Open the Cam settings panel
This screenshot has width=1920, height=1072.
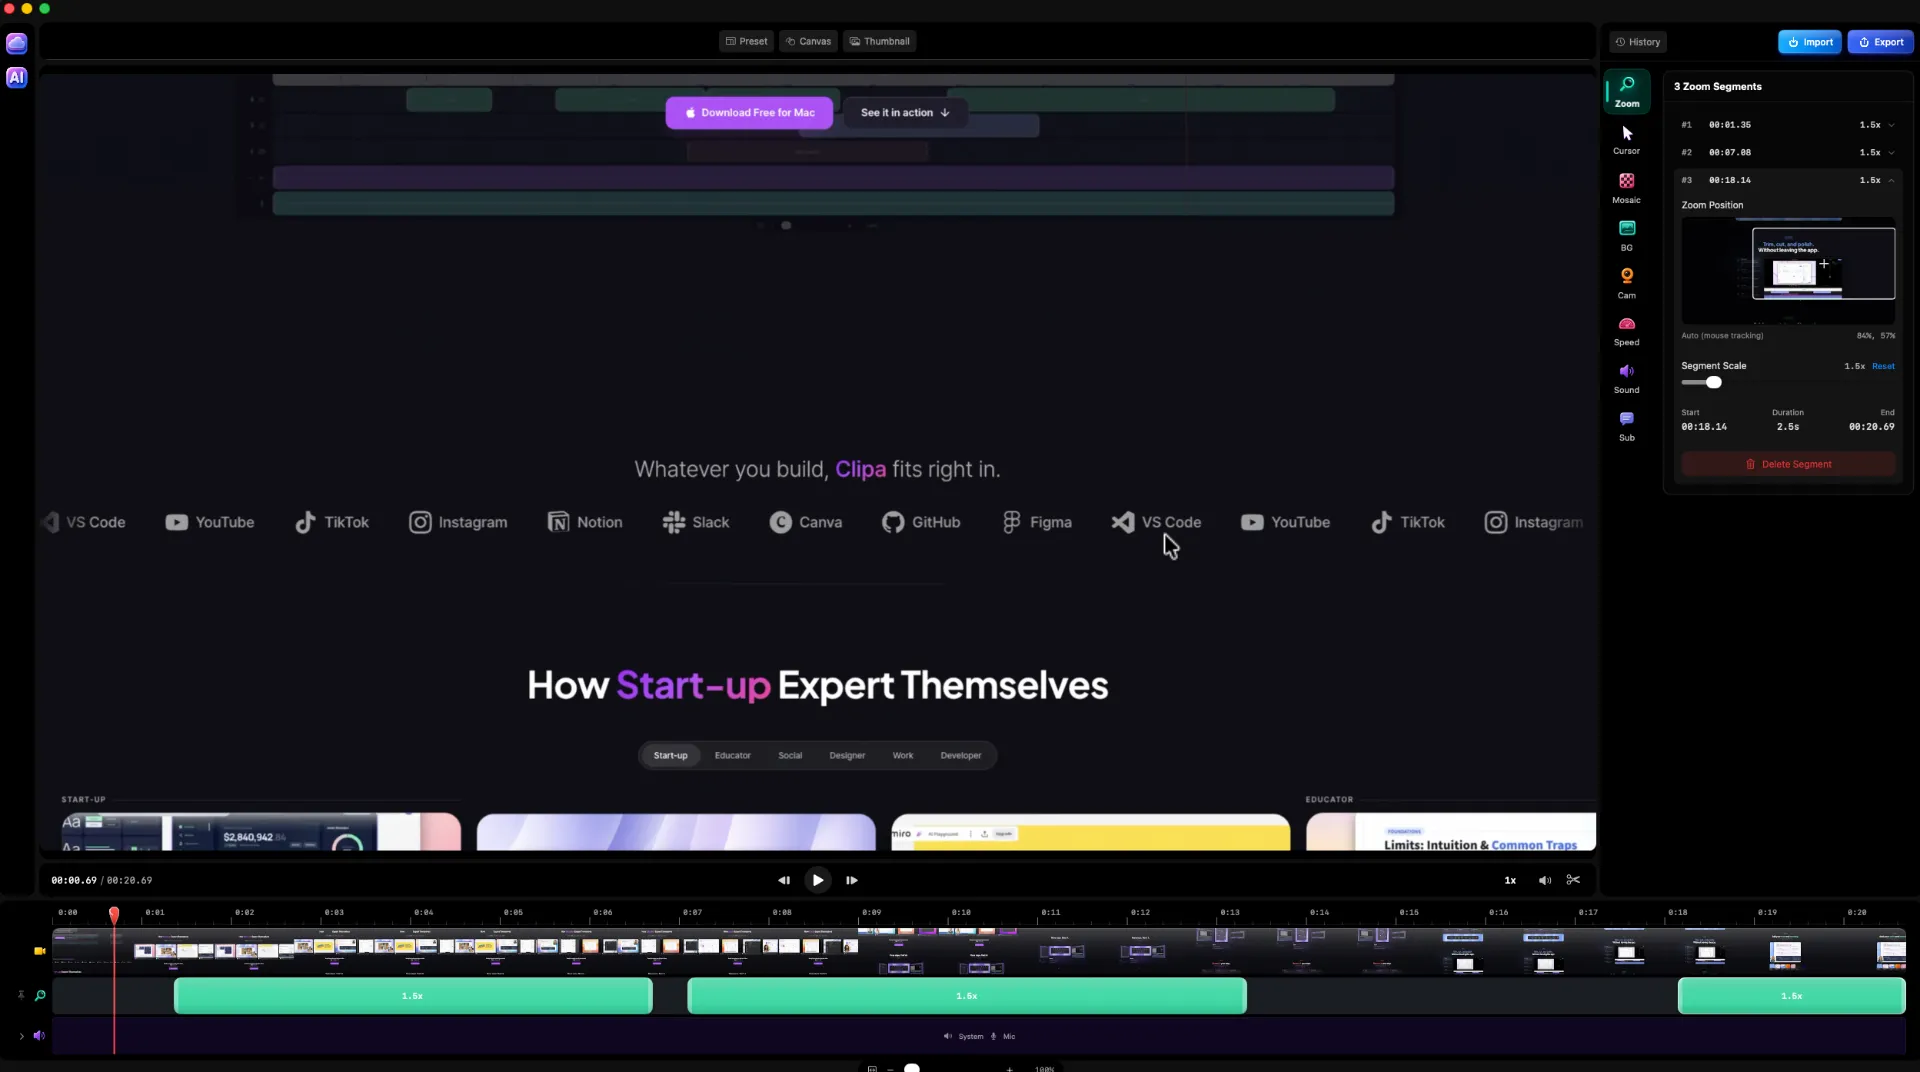pyautogui.click(x=1627, y=283)
